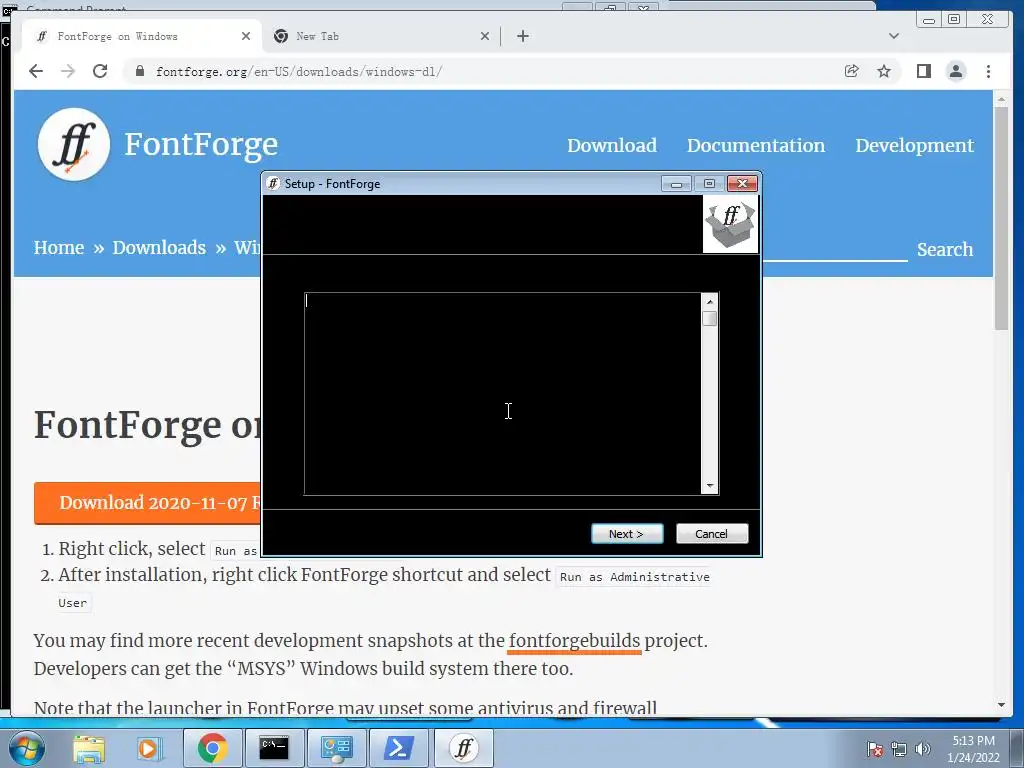This screenshot has height=768, width=1024.
Task: Click the volume speaker tray icon
Action: [922, 749]
